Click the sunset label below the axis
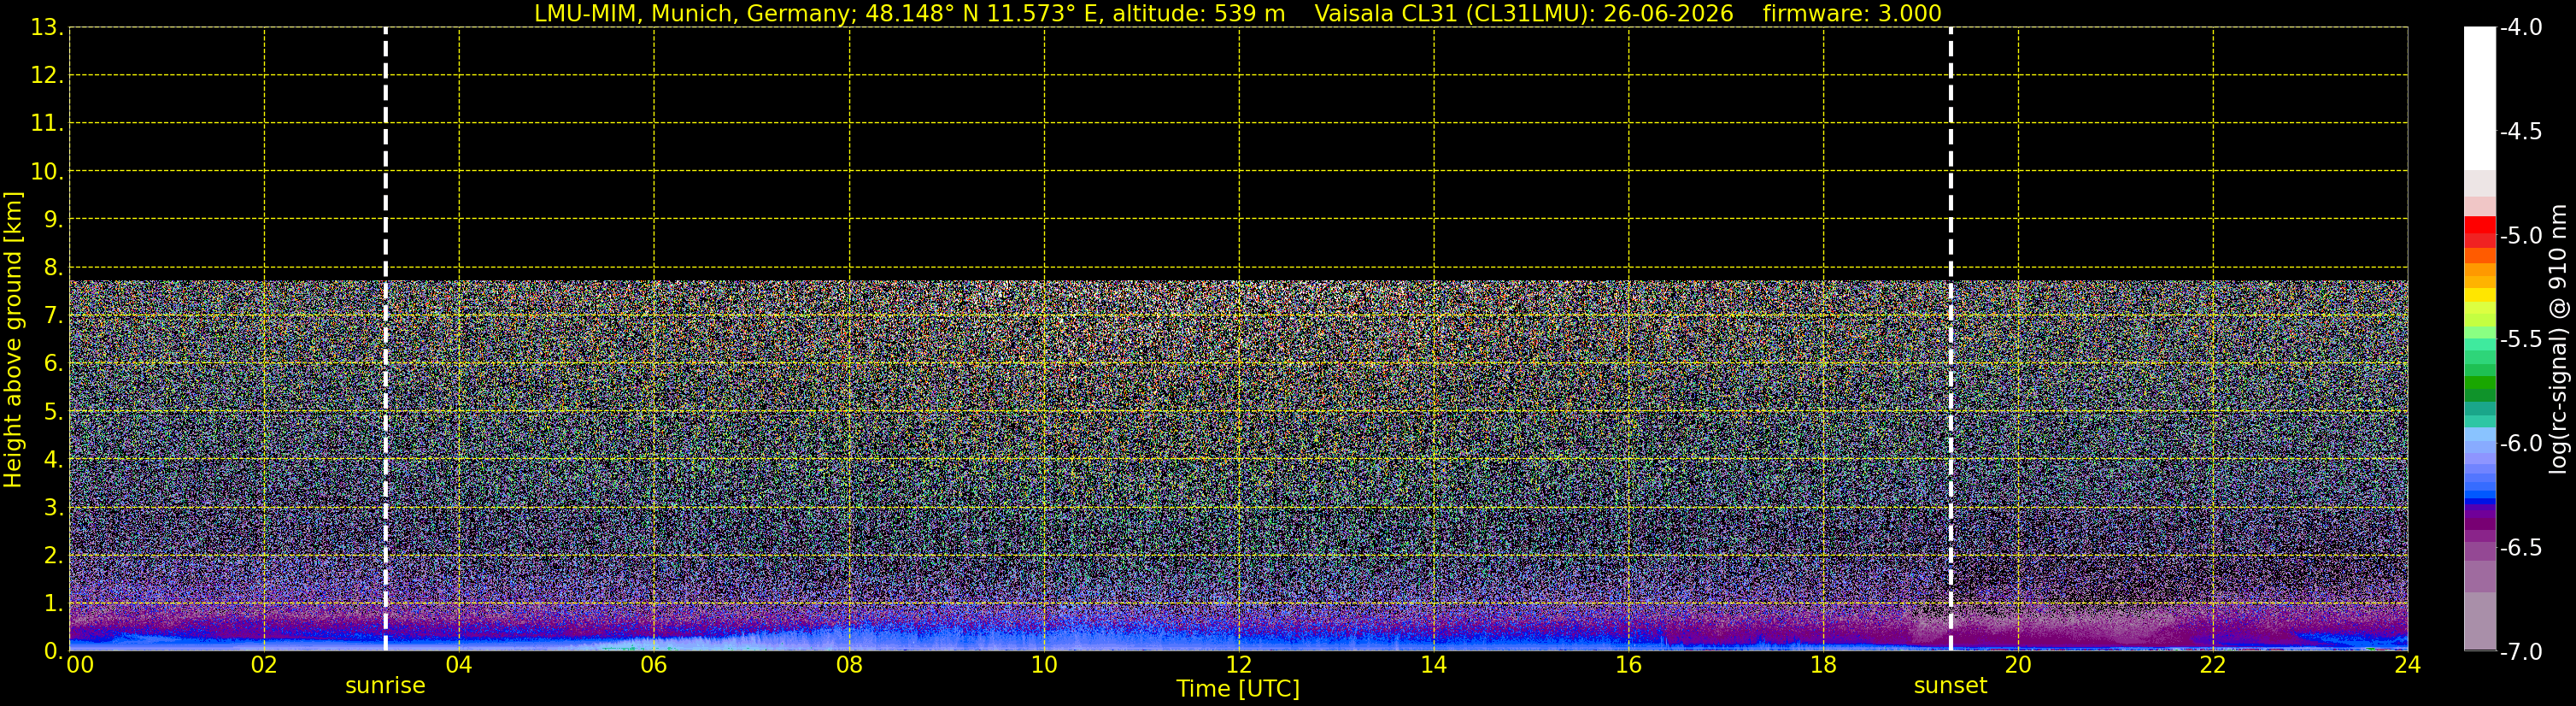Image resolution: width=2576 pixels, height=706 pixels. 1950,686
